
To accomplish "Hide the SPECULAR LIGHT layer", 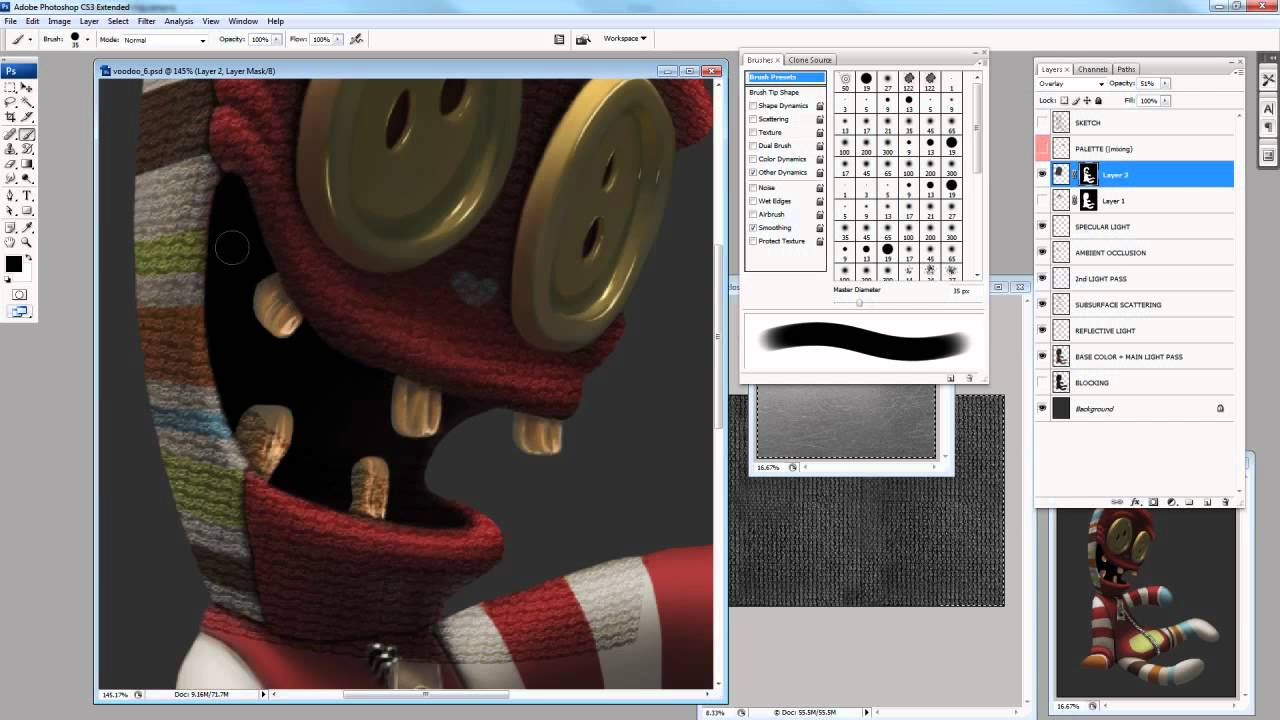I will click(1042, 227).
